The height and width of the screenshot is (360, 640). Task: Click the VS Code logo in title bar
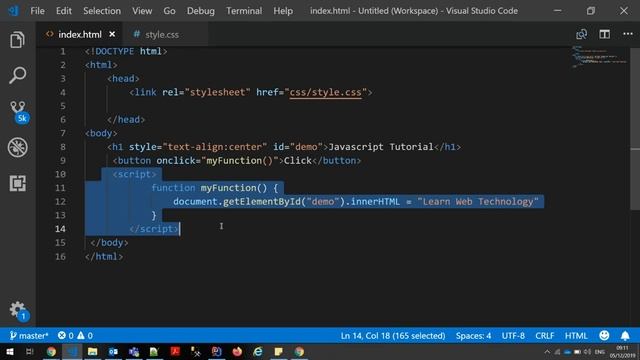coord(13,11)
